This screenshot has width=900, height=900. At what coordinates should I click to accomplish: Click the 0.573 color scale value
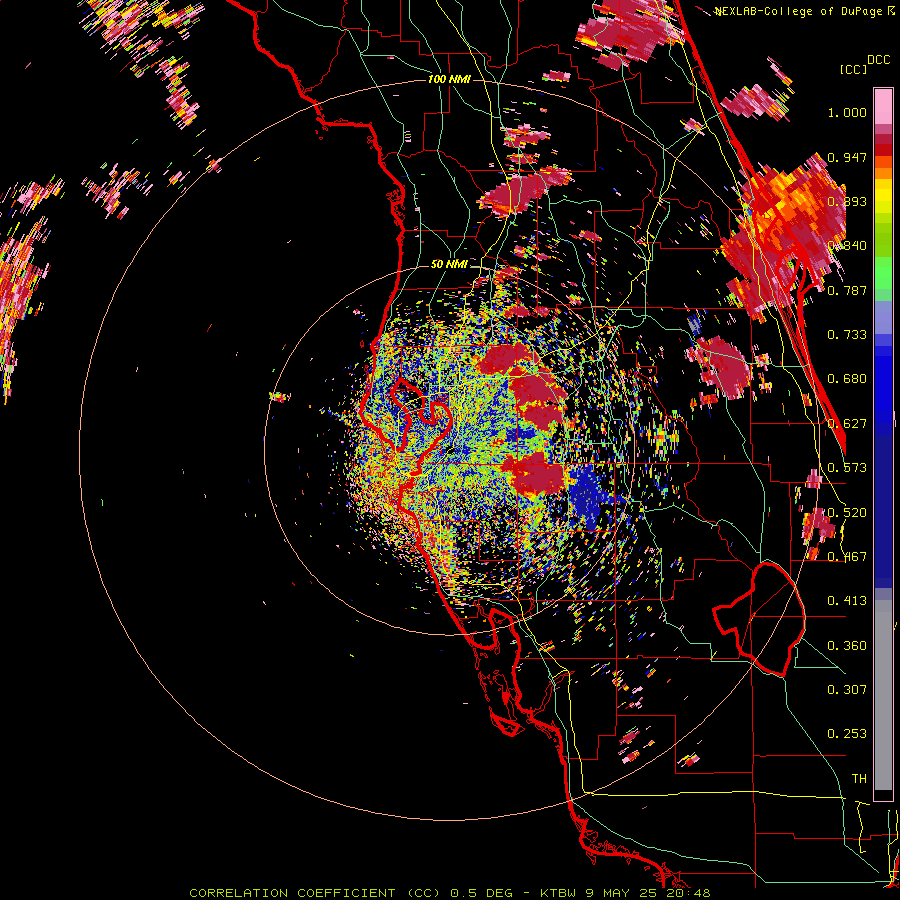847,468
